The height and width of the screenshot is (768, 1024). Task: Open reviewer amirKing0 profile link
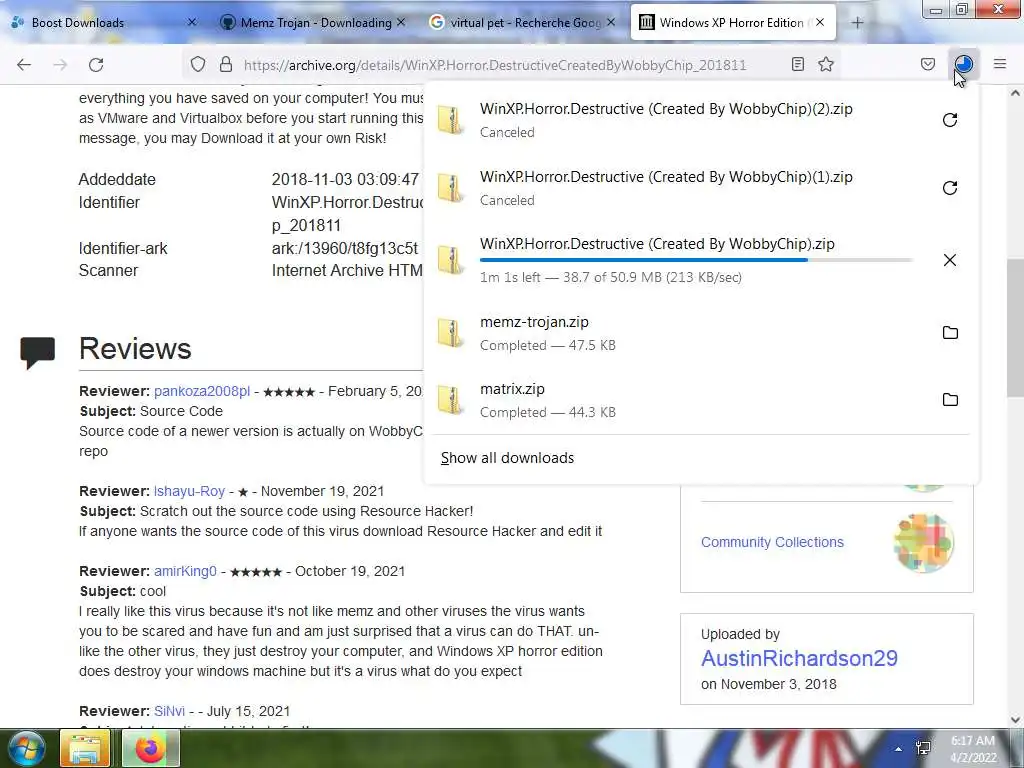click(185, 571)
